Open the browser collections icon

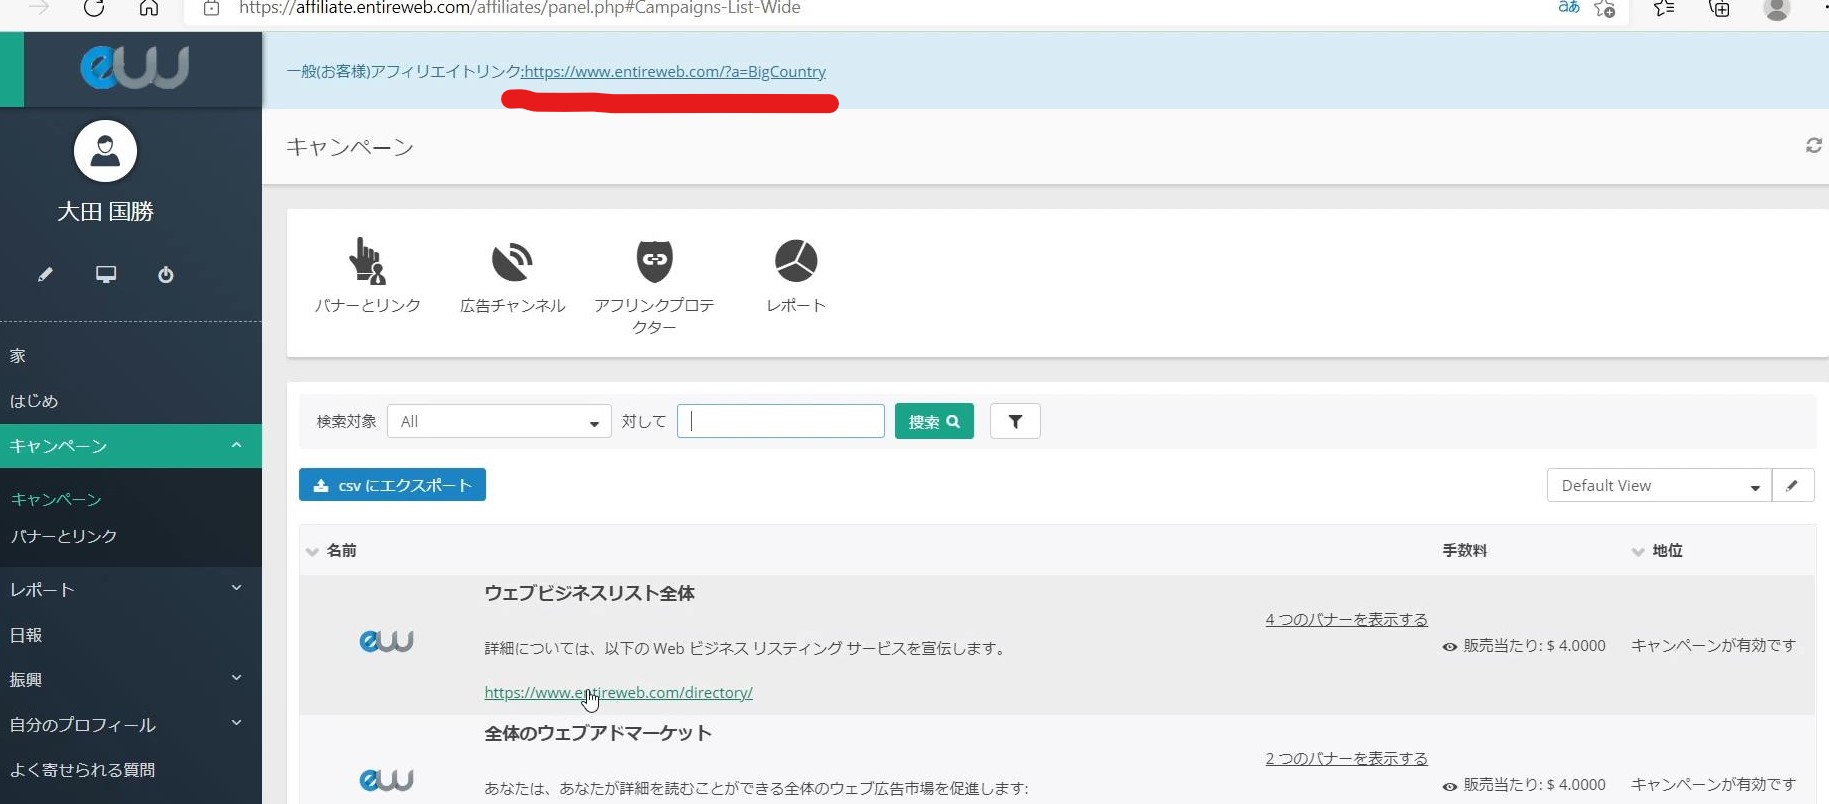1719,9
